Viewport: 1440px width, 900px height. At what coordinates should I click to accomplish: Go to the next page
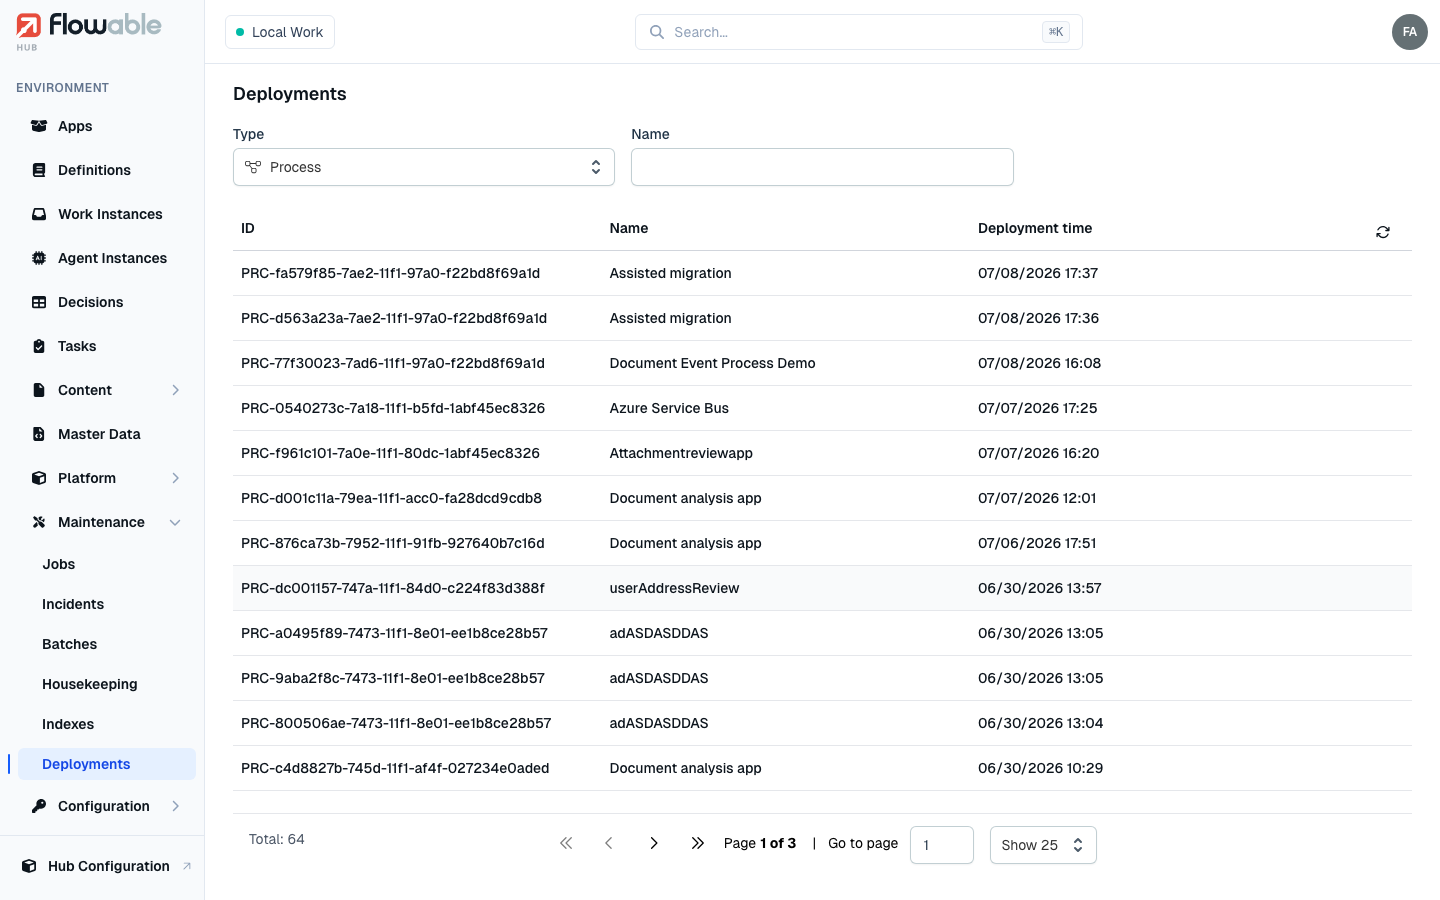tap(654, 843)
